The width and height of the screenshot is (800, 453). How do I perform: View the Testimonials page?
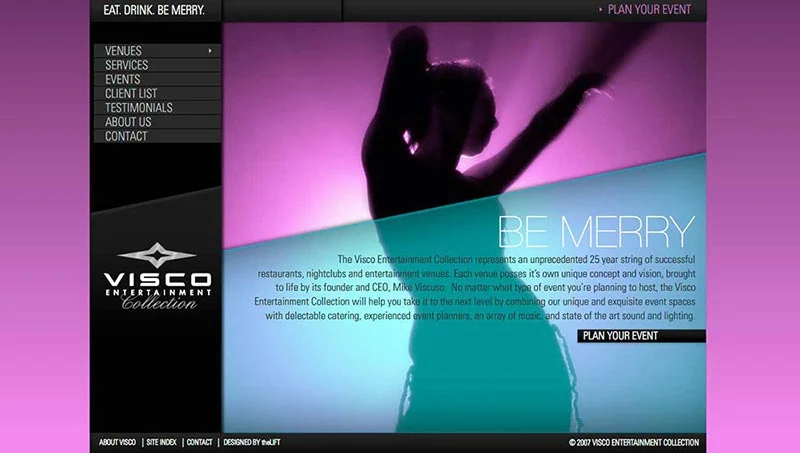[x=157, y=108]
